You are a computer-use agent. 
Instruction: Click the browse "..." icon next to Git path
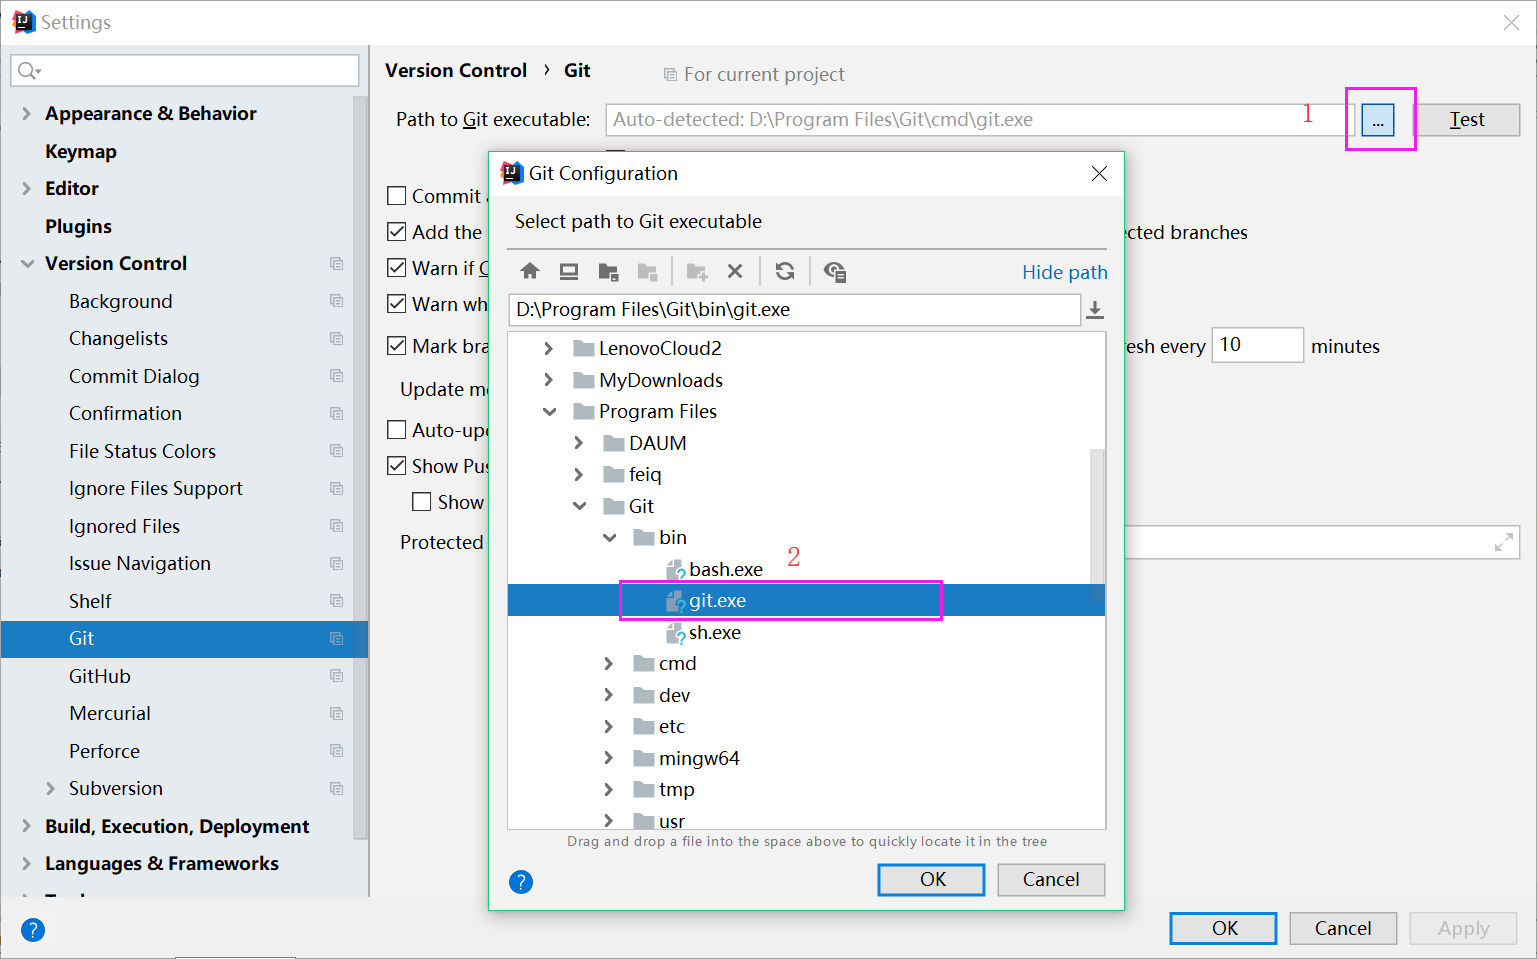point(1379,119)
